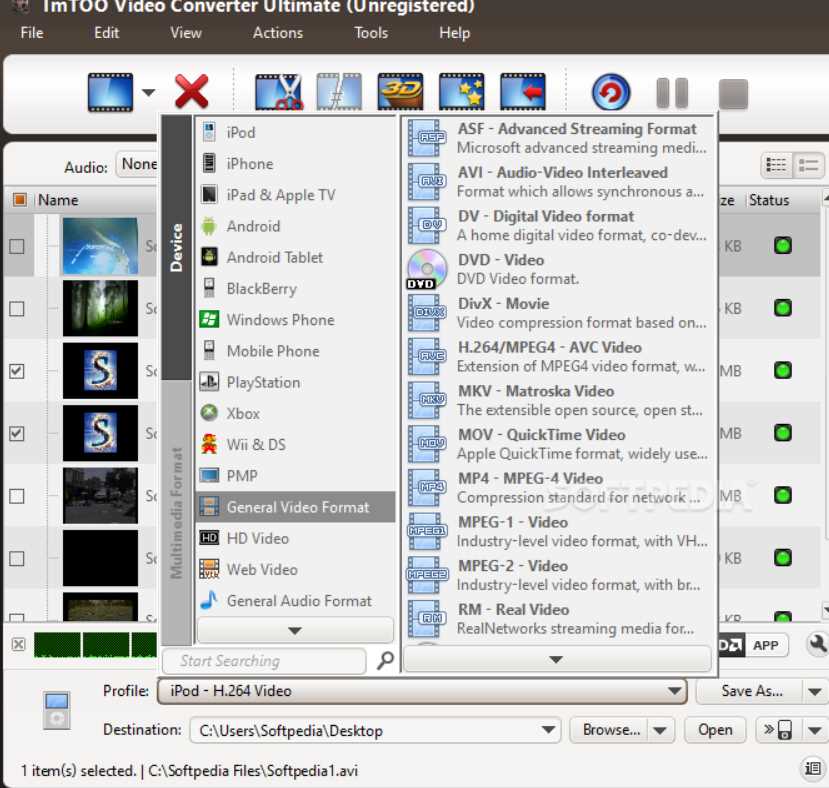
Task: Choose the Android Tablet category
Action: pos(295,257)
